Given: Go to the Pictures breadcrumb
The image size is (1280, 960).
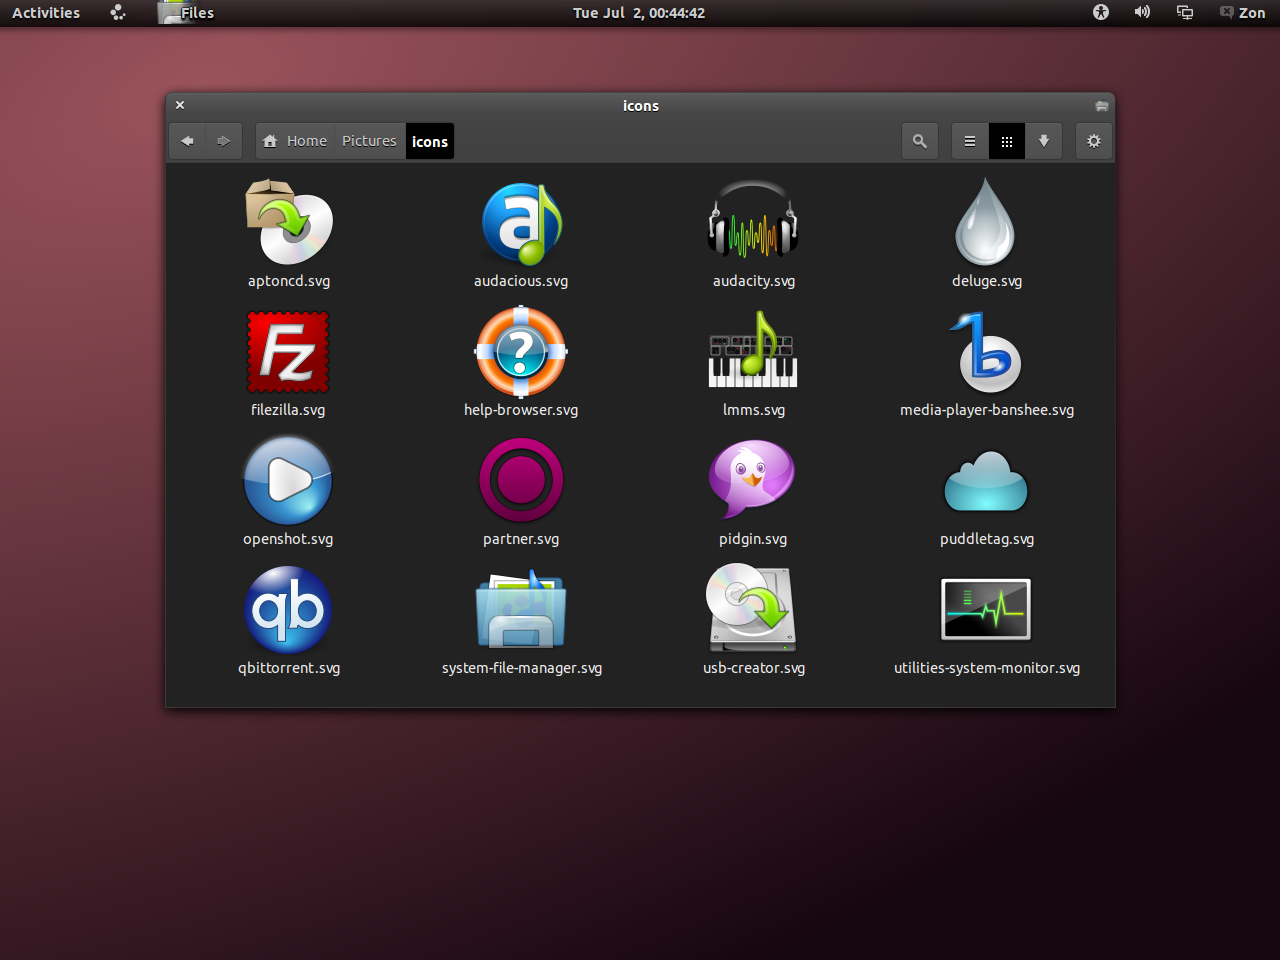Looking at the screenshot, I should tap(369, 141).
